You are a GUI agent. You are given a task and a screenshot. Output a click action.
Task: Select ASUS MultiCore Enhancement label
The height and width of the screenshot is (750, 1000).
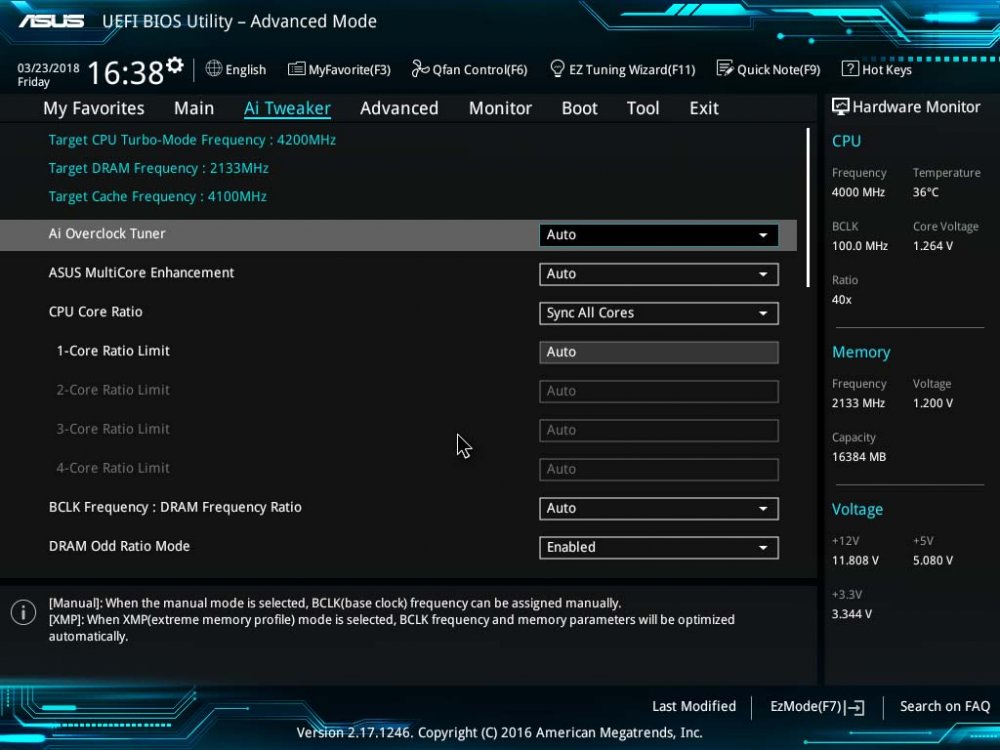click(142, 272)
